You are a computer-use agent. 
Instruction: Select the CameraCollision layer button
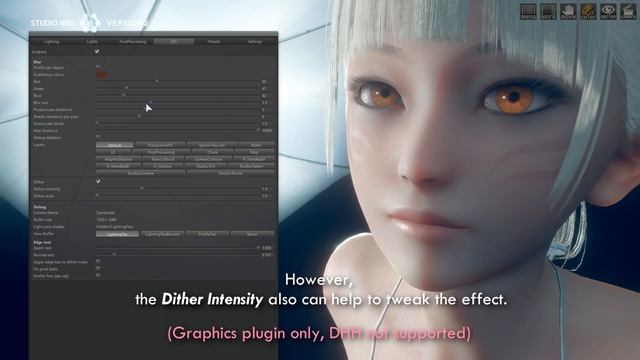point(209,159)
